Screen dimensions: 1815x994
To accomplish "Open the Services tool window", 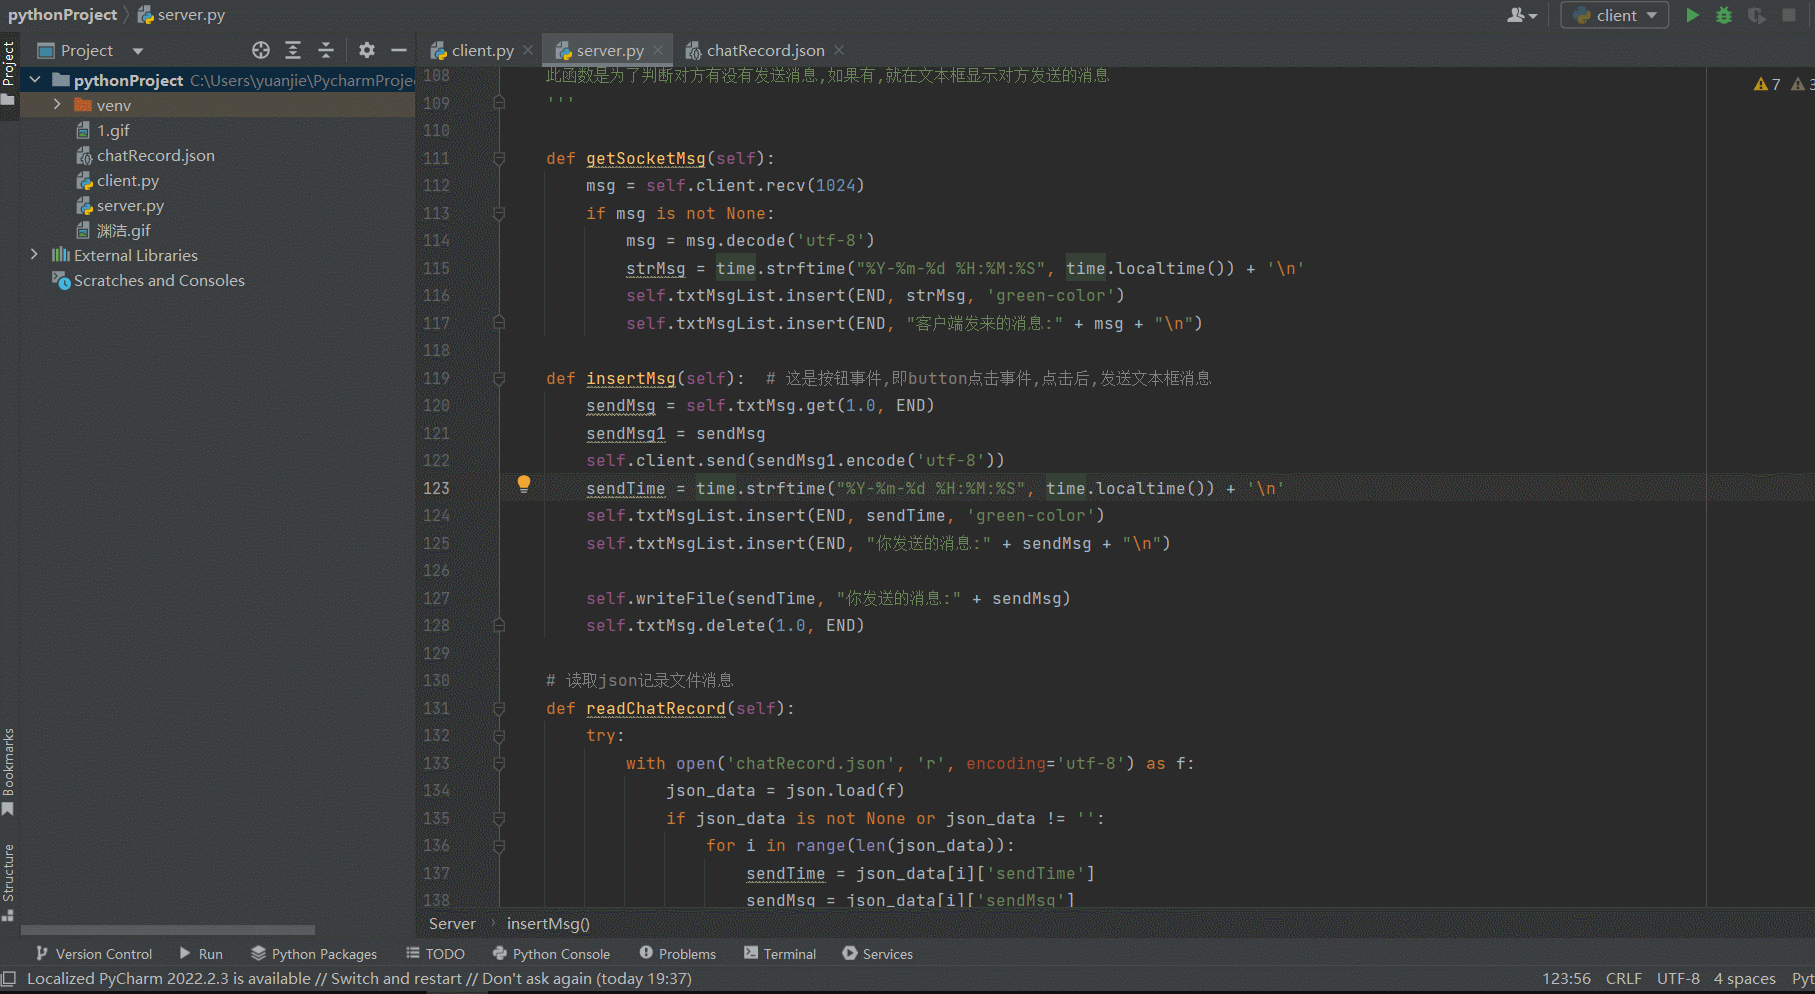I will point(877,954).
